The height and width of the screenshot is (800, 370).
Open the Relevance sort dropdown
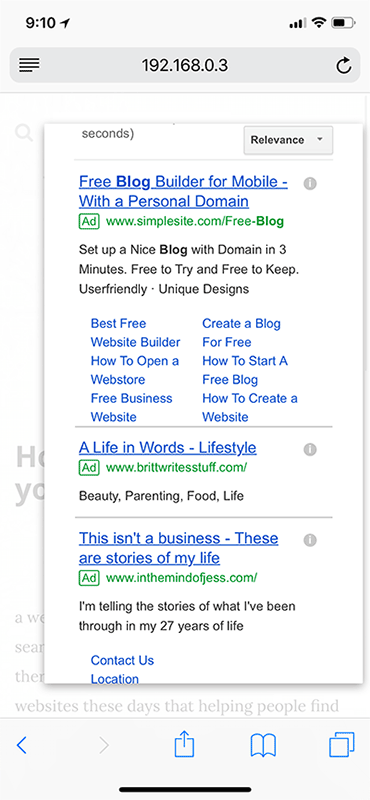click(288, 140)
